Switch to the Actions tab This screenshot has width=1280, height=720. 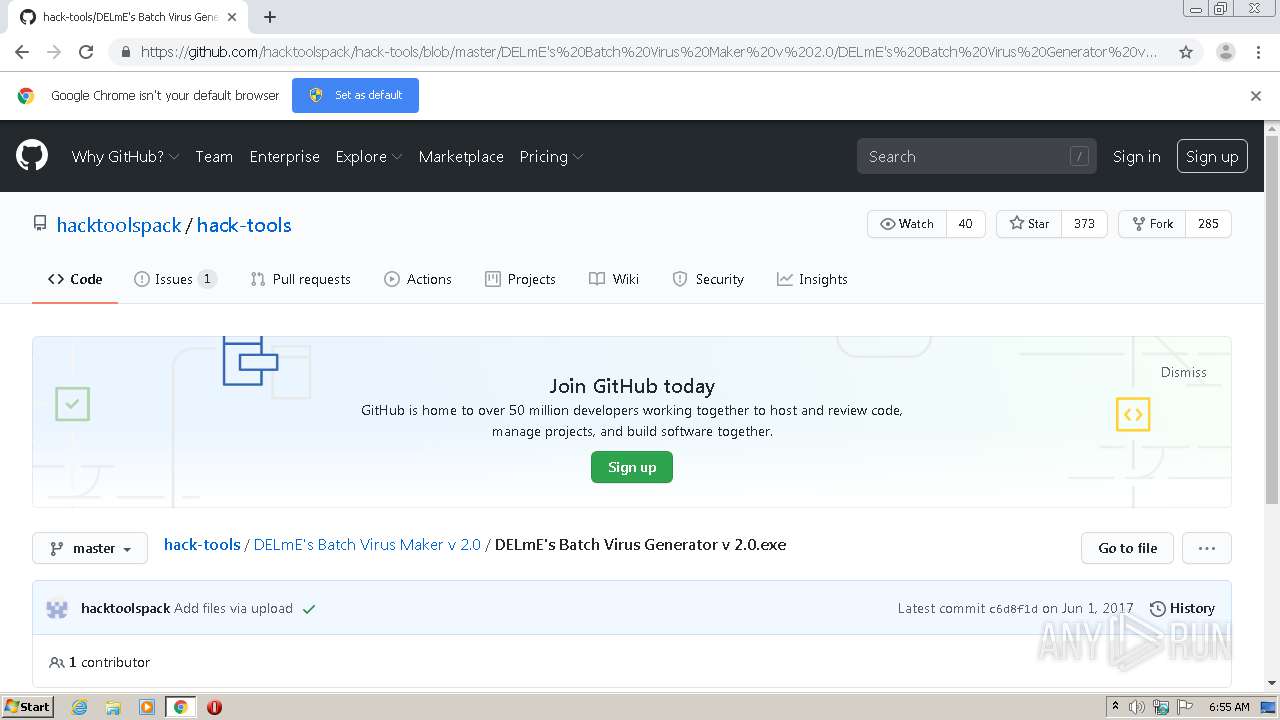418,279
